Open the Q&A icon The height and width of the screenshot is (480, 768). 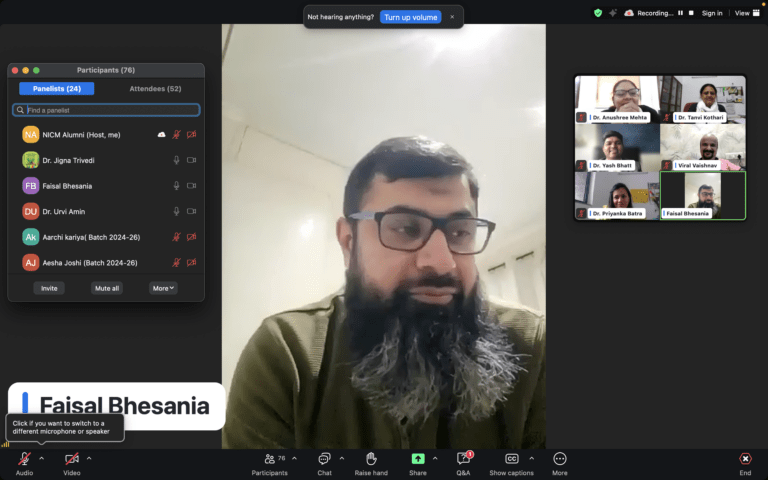[x=463, y=458]
